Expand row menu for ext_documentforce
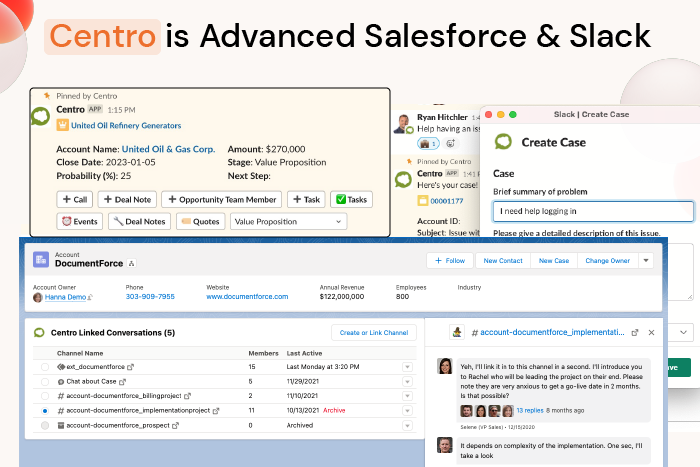This screenshot has height=467, width=700. pyautogui.click(x=407, y=367)
